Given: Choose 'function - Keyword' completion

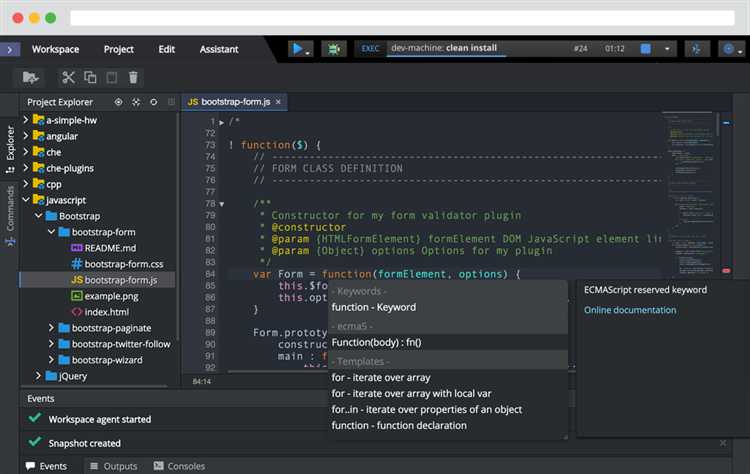Looking at the screenshot, I should coord(448,307).
